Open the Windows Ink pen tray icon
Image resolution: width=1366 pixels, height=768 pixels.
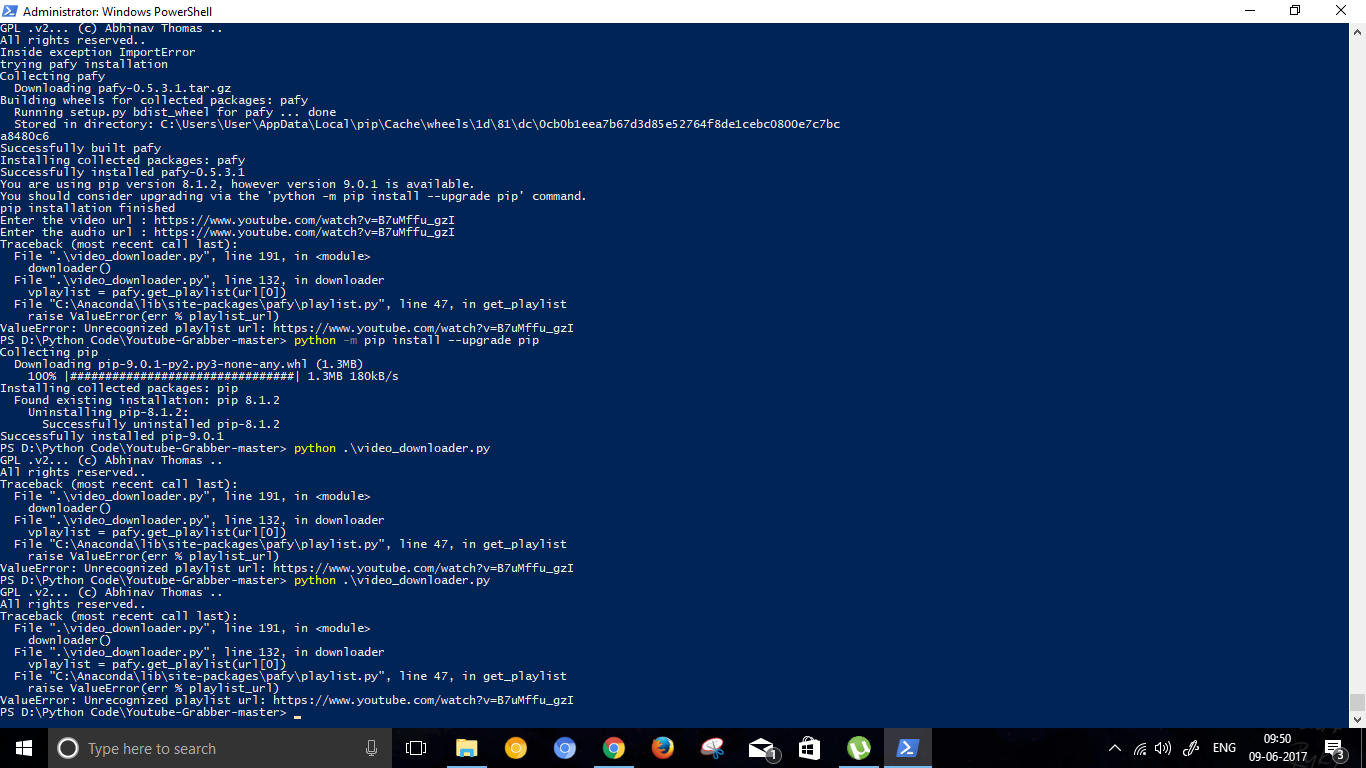[x=1191, y=748]
